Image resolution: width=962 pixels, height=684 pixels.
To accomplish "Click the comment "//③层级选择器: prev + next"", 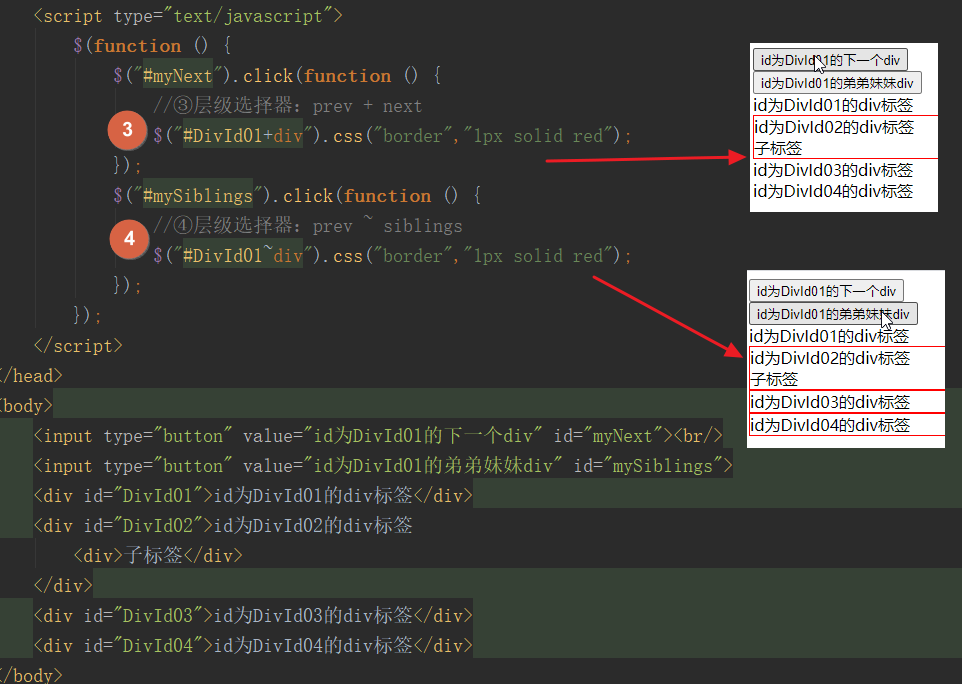I will (288, 106).
